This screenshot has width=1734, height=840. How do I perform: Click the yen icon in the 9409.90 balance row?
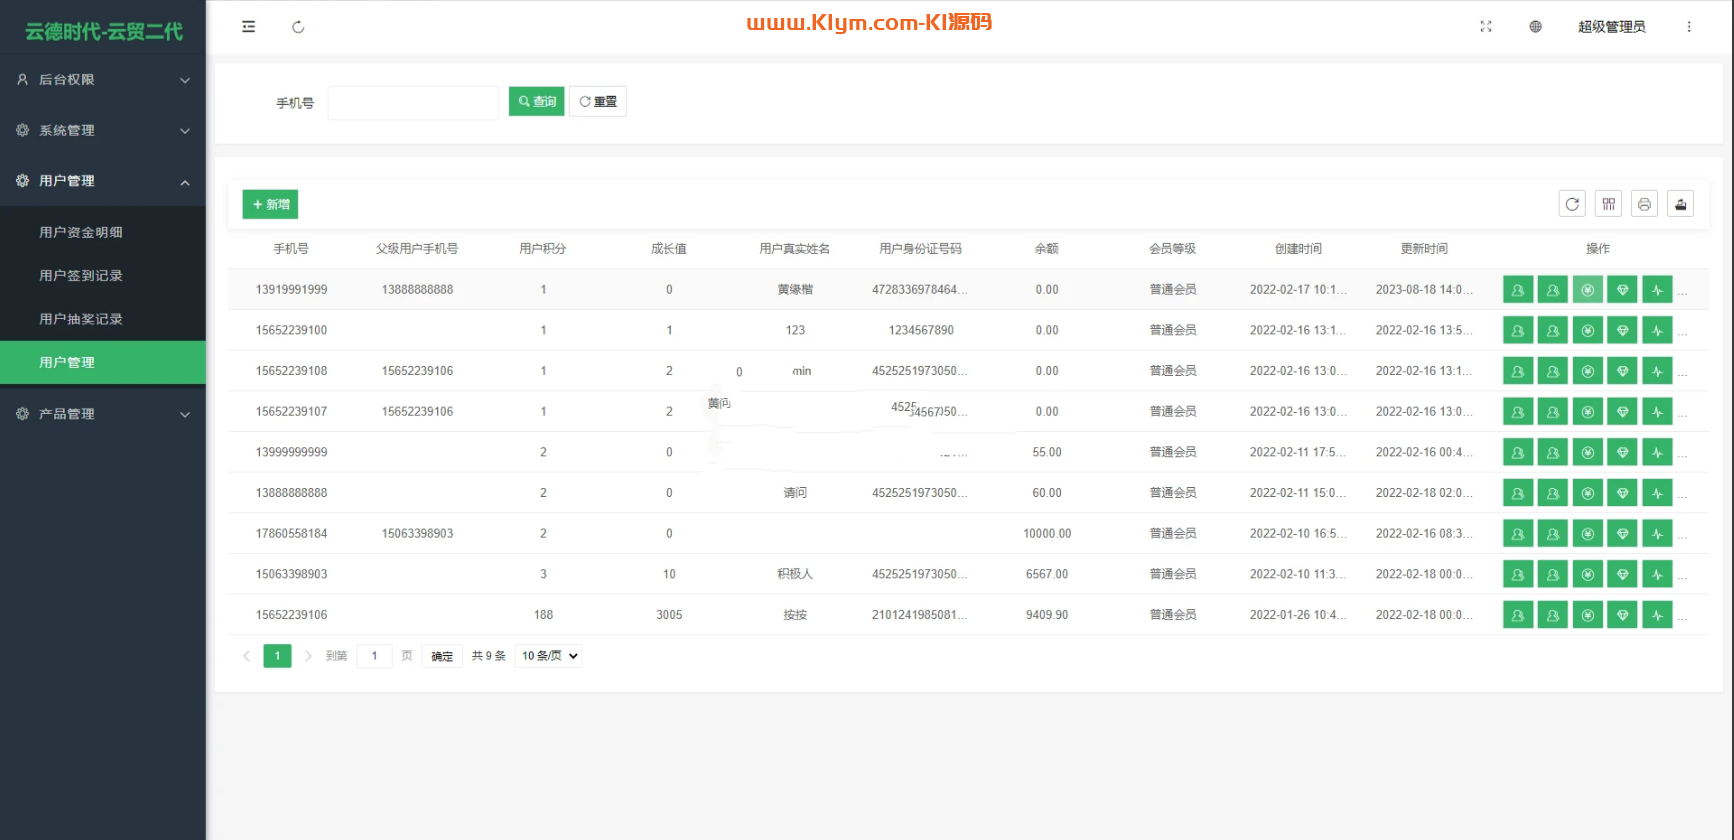coord(1588,615)
